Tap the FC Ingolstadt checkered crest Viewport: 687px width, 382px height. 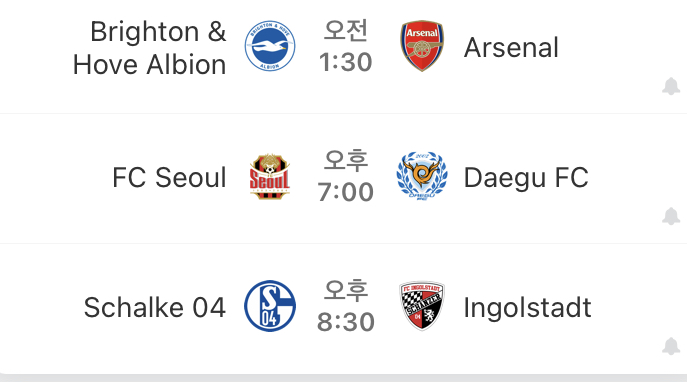point(422,306)
